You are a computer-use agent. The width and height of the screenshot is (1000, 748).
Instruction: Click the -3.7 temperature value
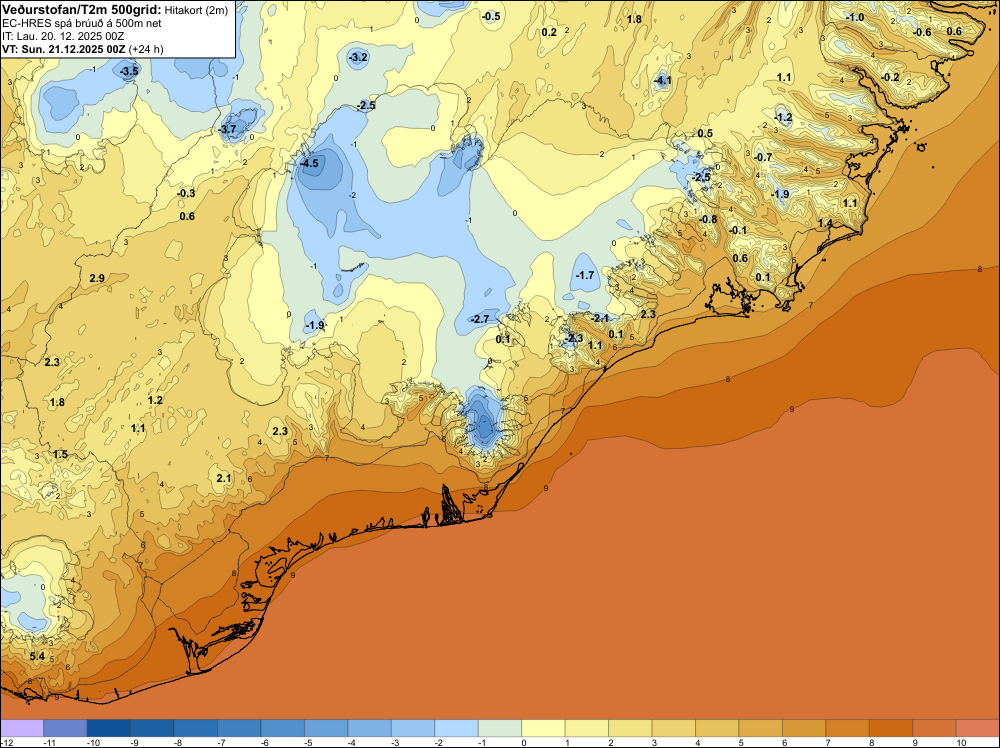click(x=227, y=129)
